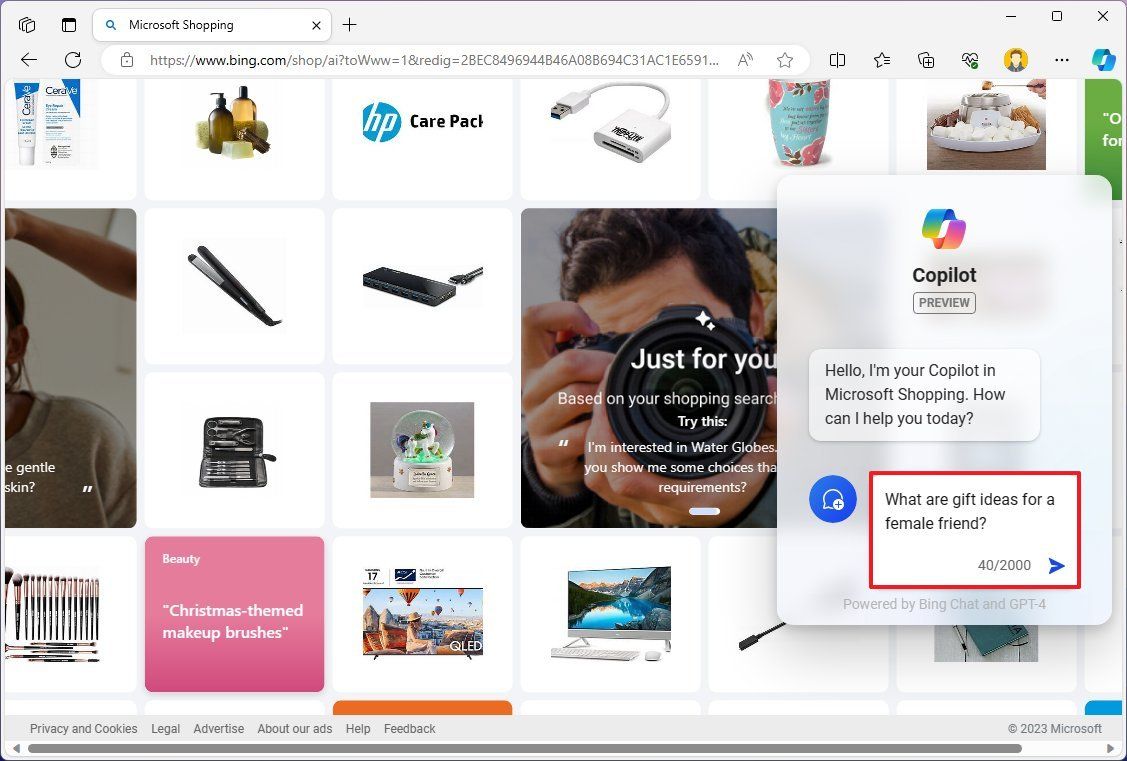1127x761 pixels.
Task: Open the Privacy and Cookies link
Action: (x=83, y=728)
